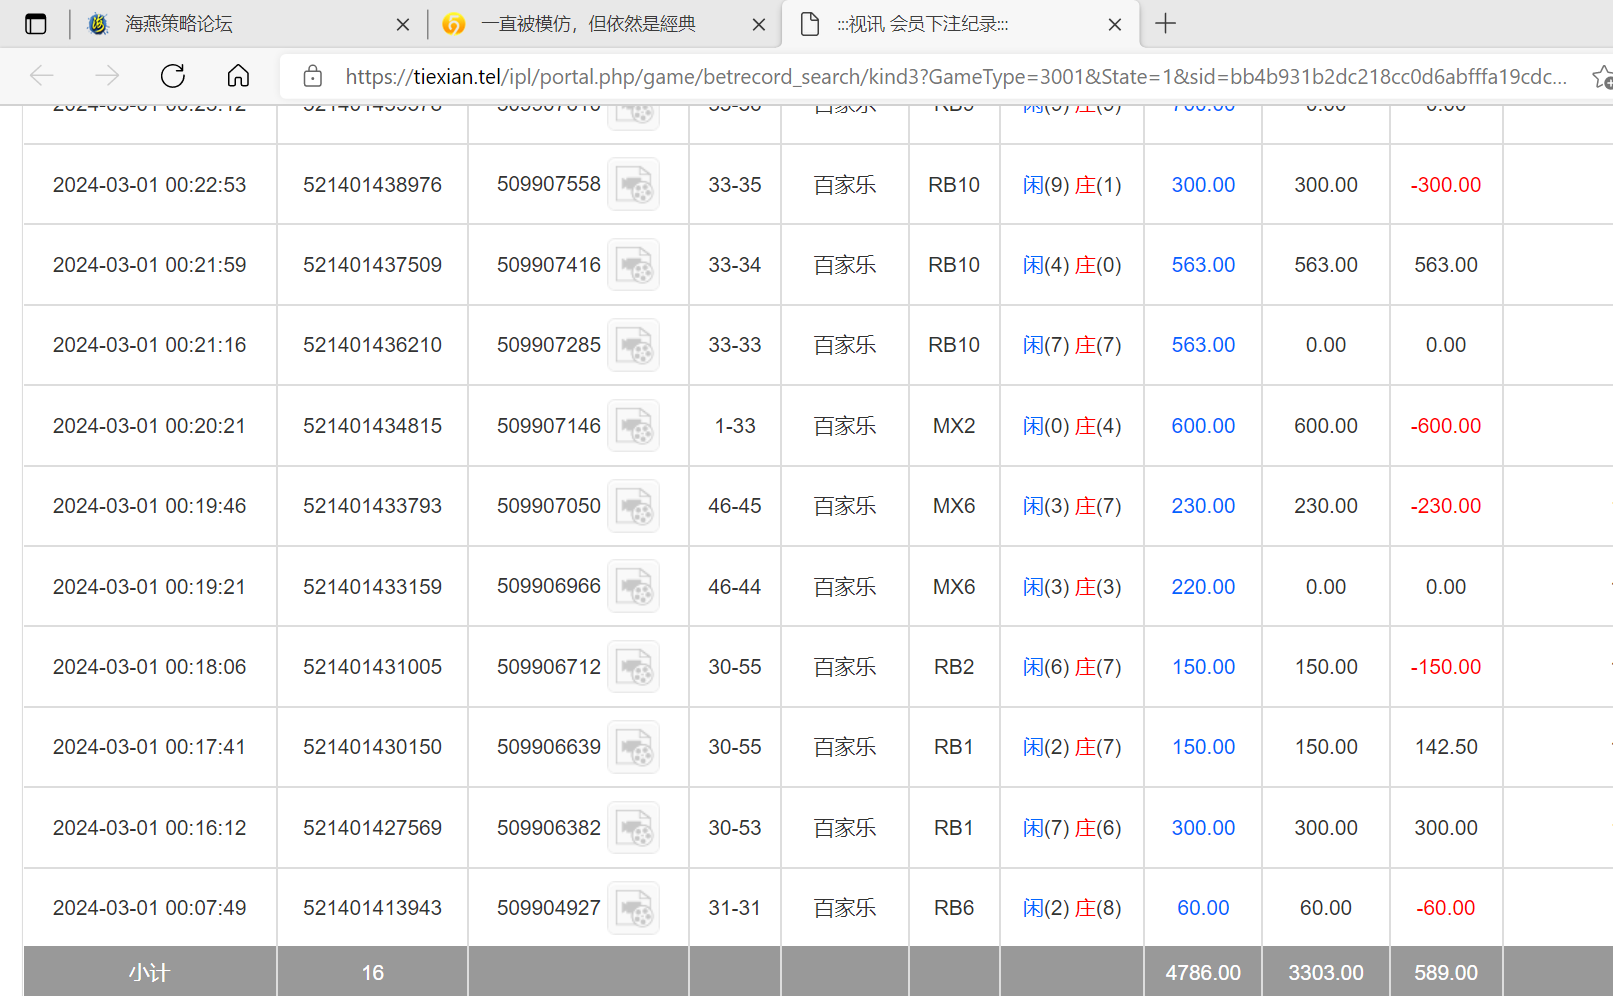This screenshot has width=1613, height=996.
Task: Select table code RB6
Action: click(954, 908)
